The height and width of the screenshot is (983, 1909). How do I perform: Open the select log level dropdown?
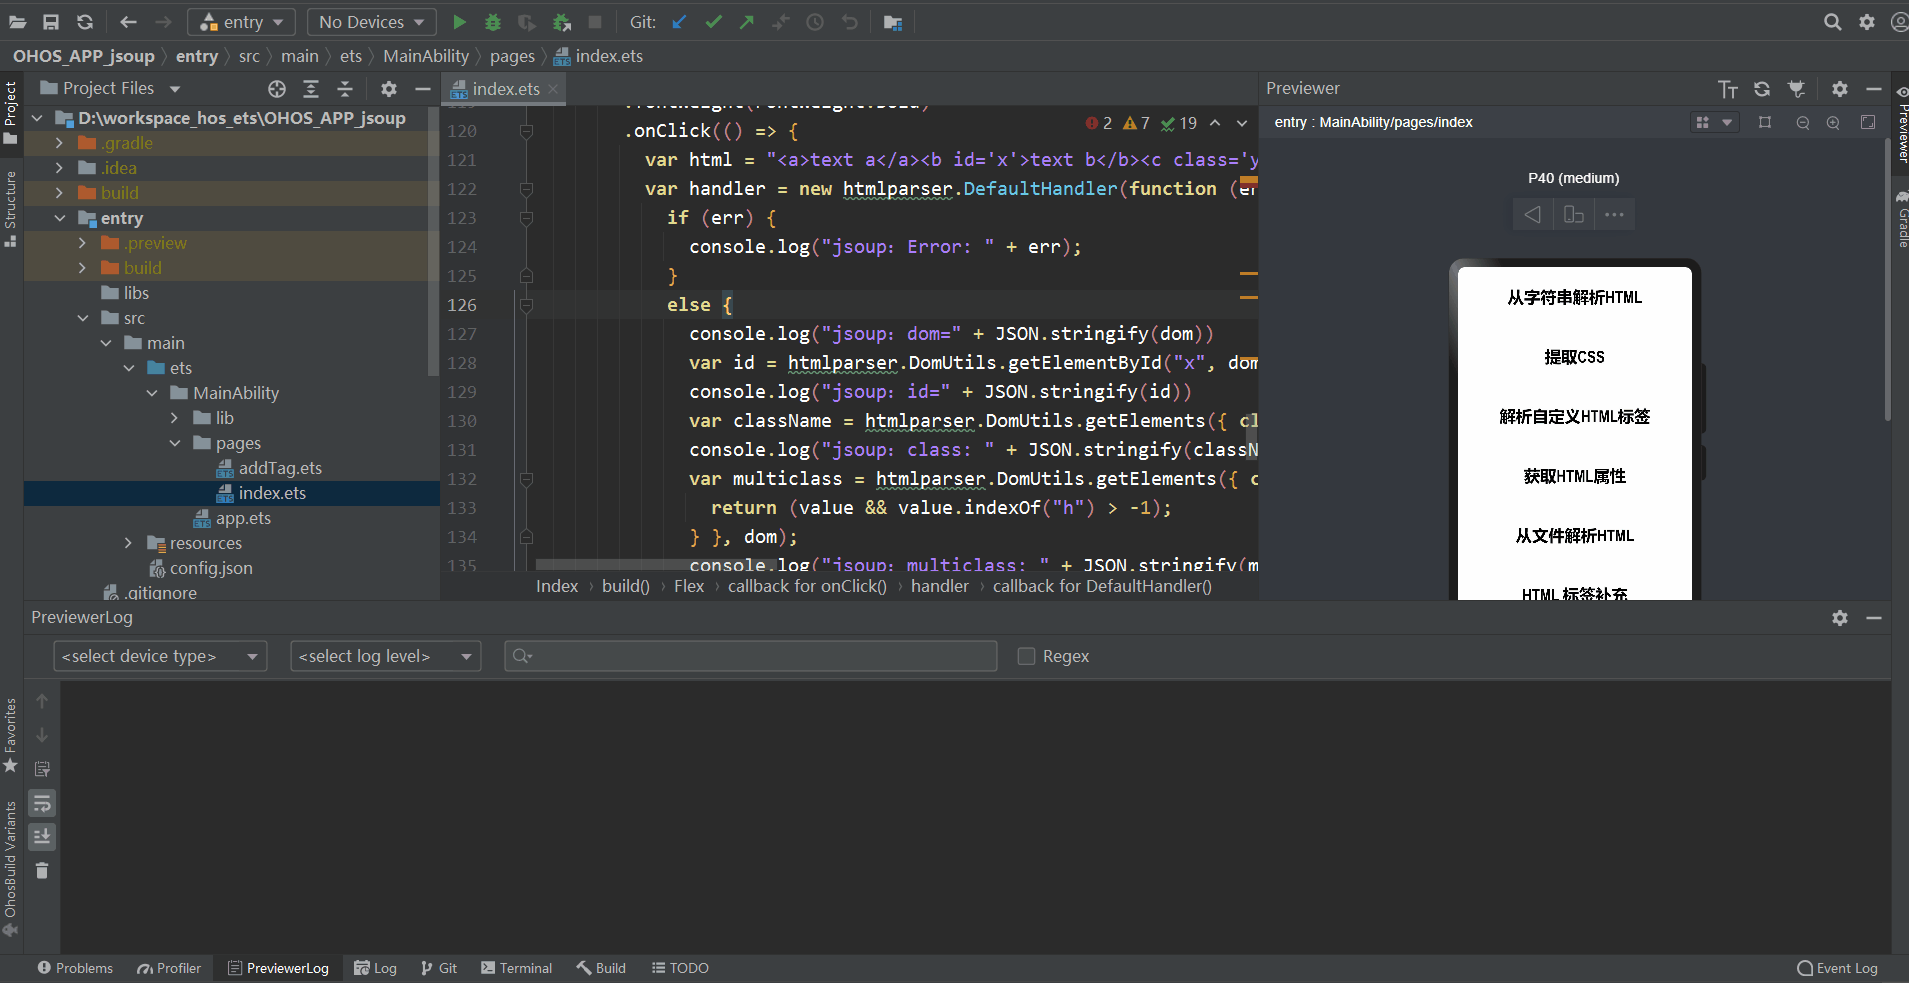click(385, 656)
